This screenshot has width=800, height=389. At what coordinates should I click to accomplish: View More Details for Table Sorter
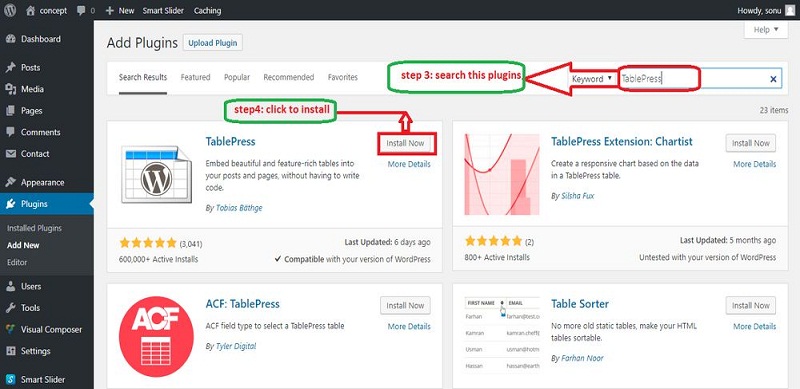tap(755, 326)
